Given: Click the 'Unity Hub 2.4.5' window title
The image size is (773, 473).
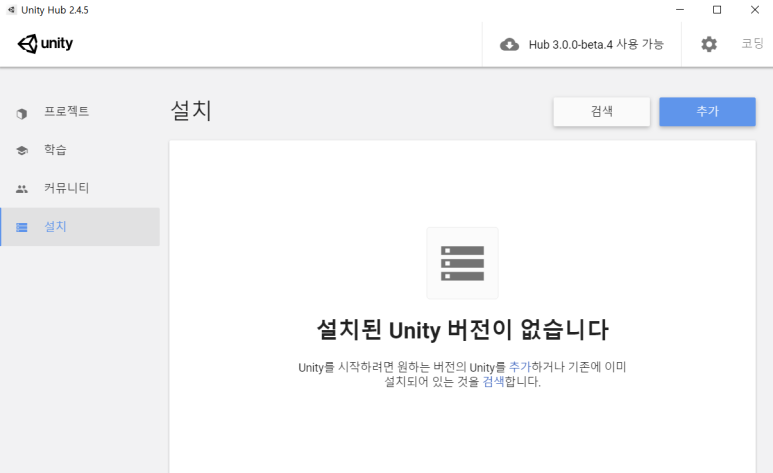Looking at the screenshot, I should click(x=55, y=10).
